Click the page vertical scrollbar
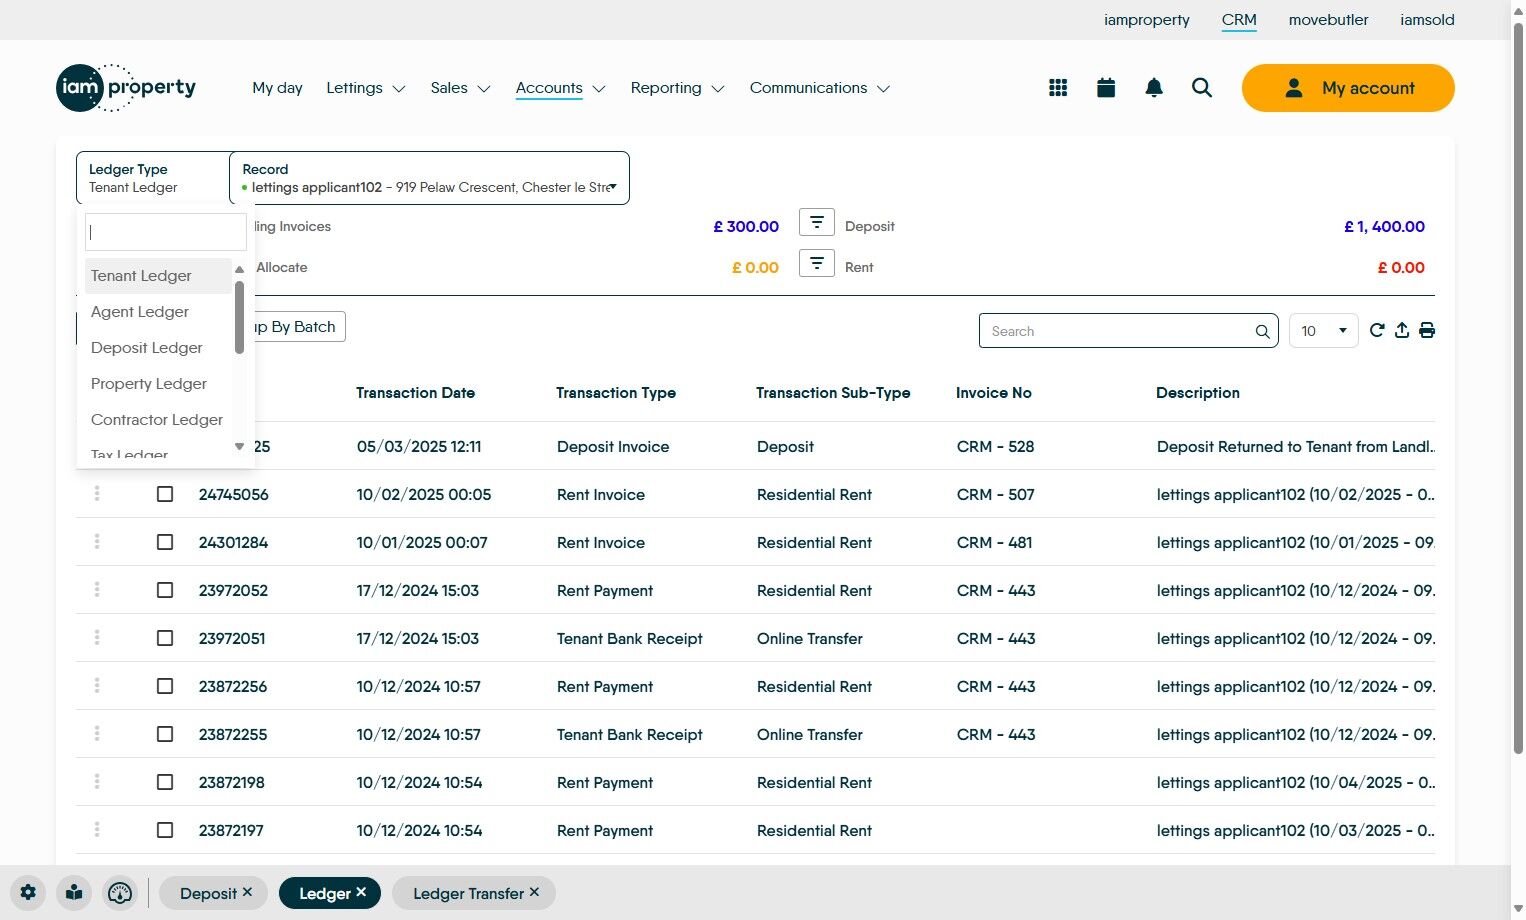This screenshot has width=1526, height=920. (x=1518, y=390)
